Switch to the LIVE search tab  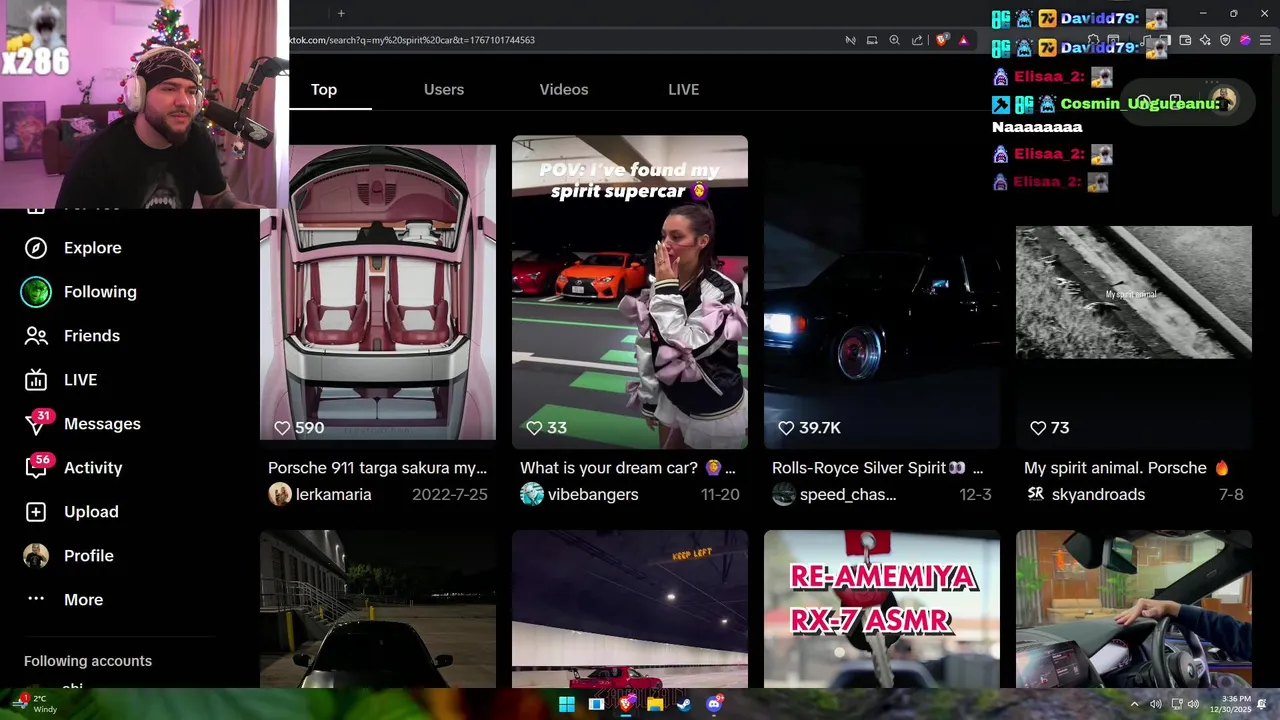(x=684, y=89)
